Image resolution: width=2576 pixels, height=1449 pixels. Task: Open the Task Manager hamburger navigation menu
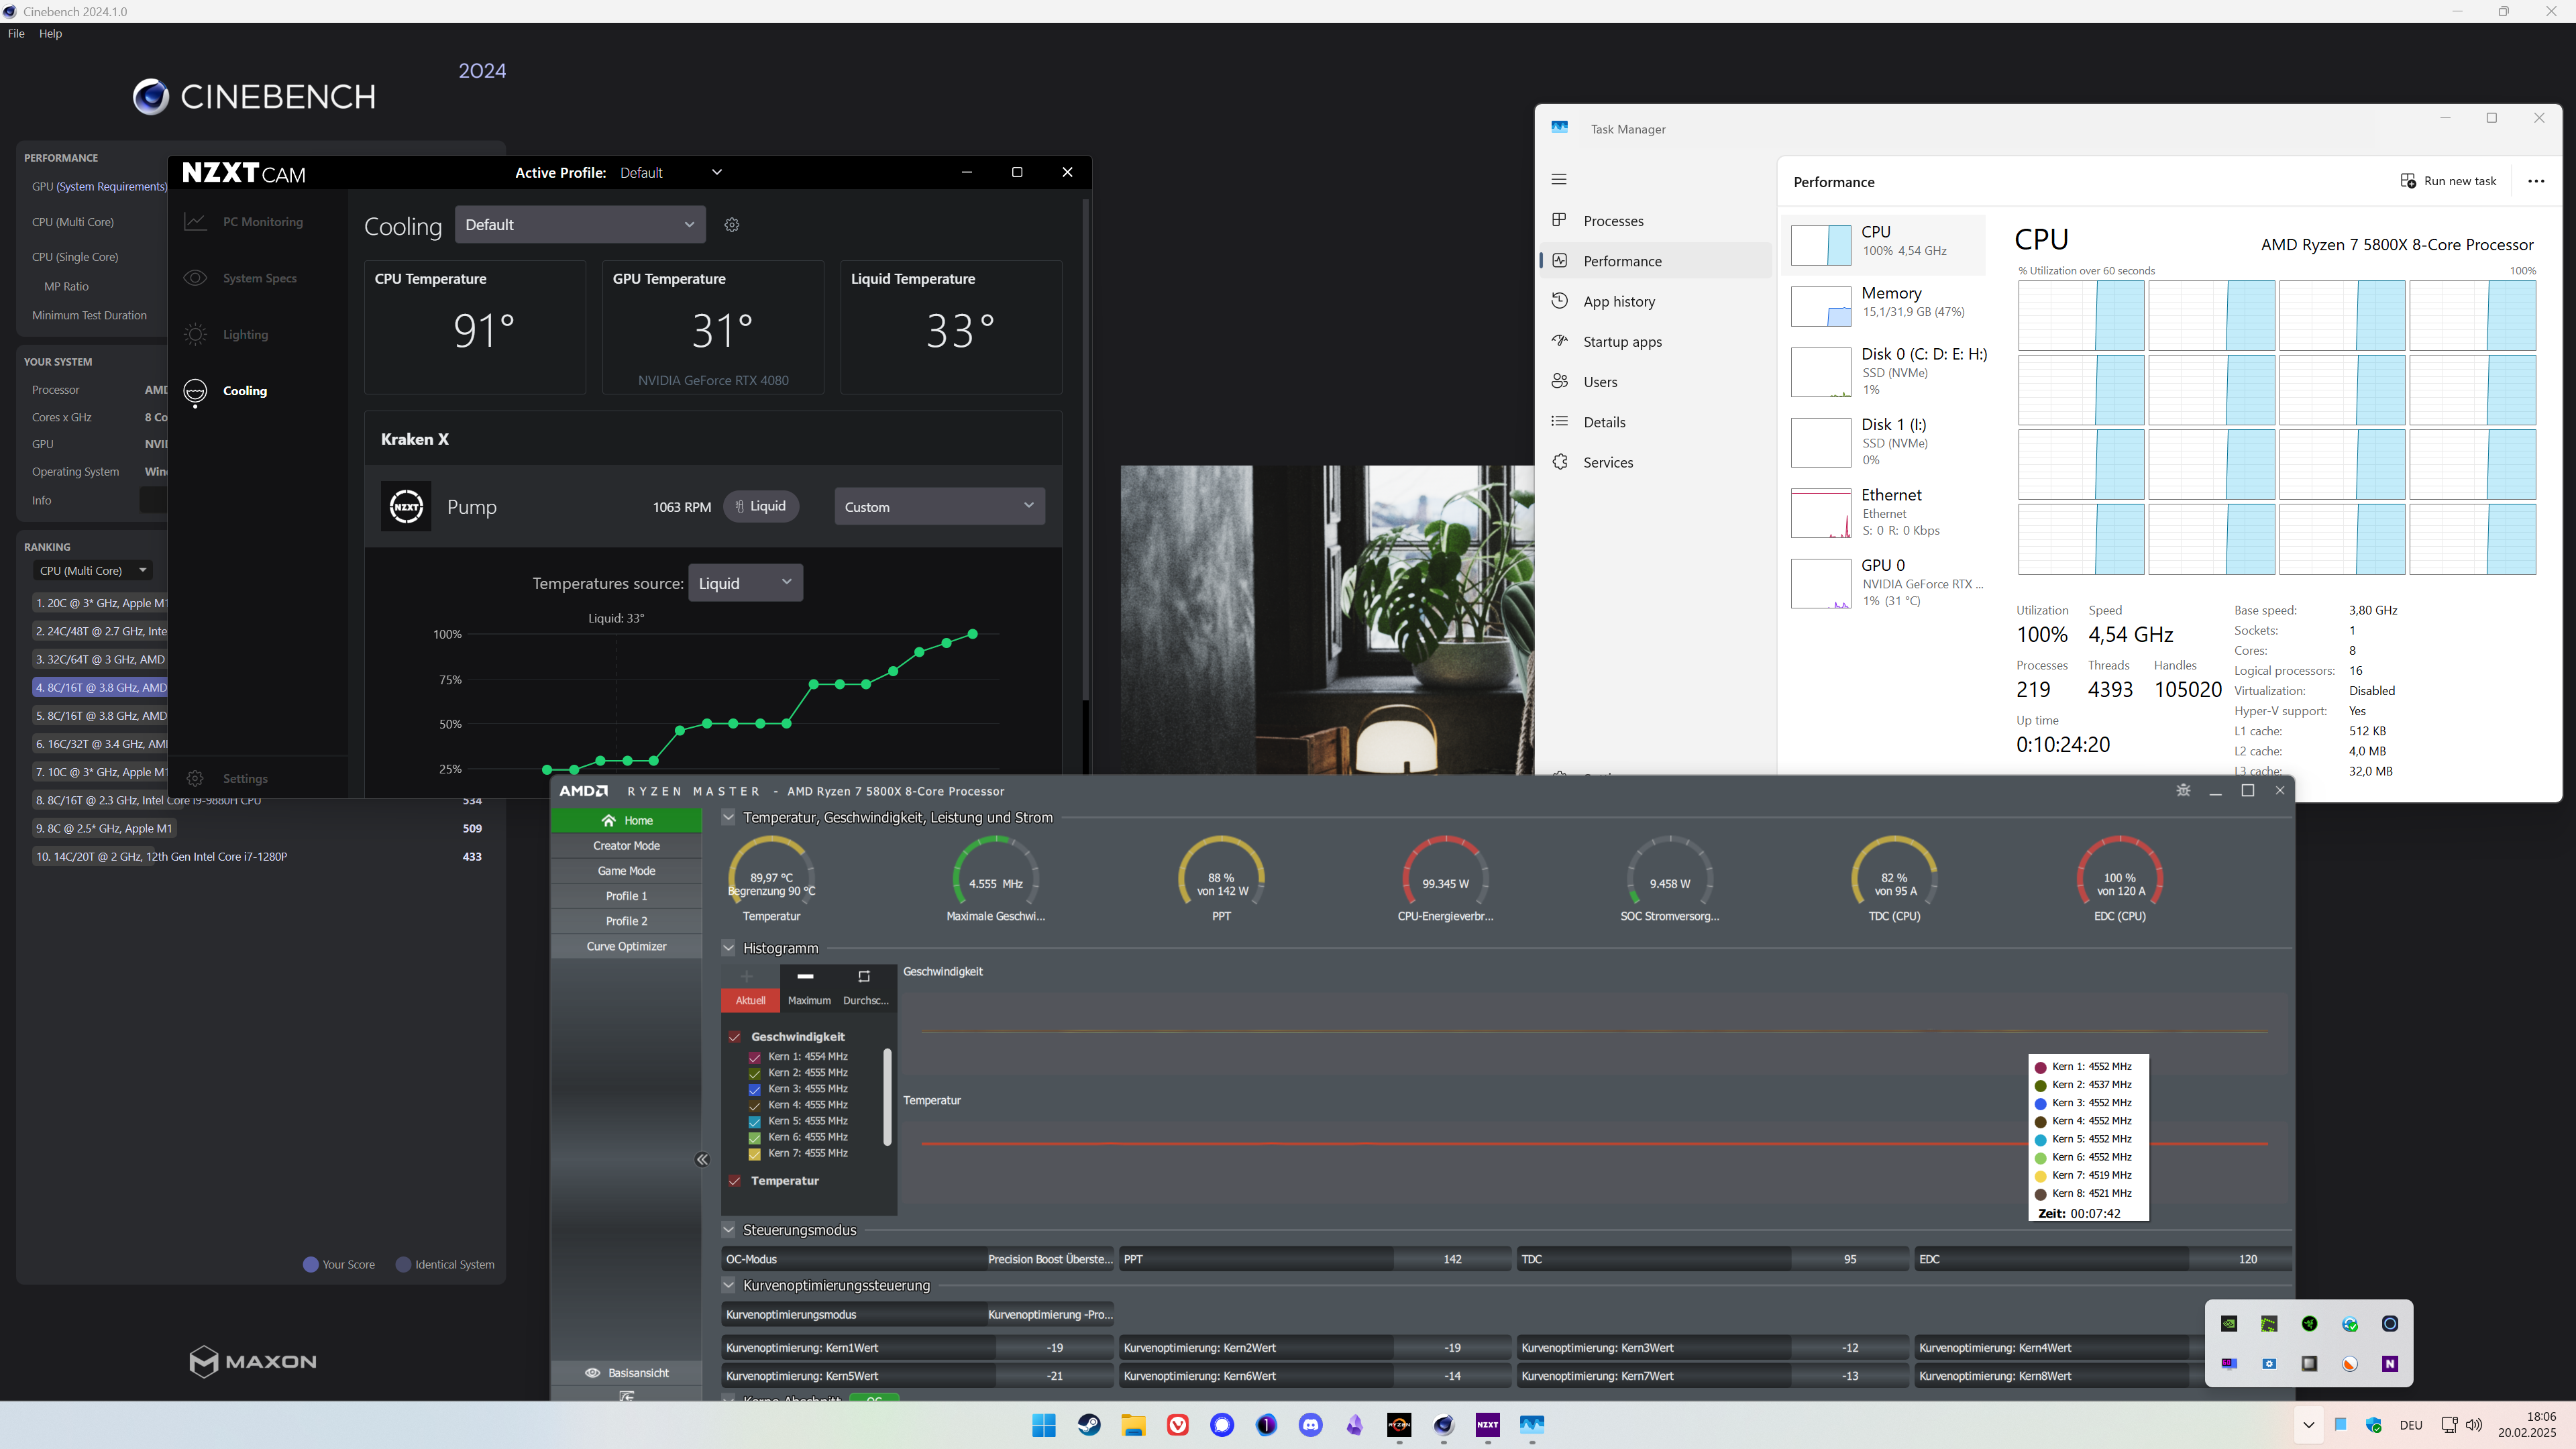click(1559, 179)
